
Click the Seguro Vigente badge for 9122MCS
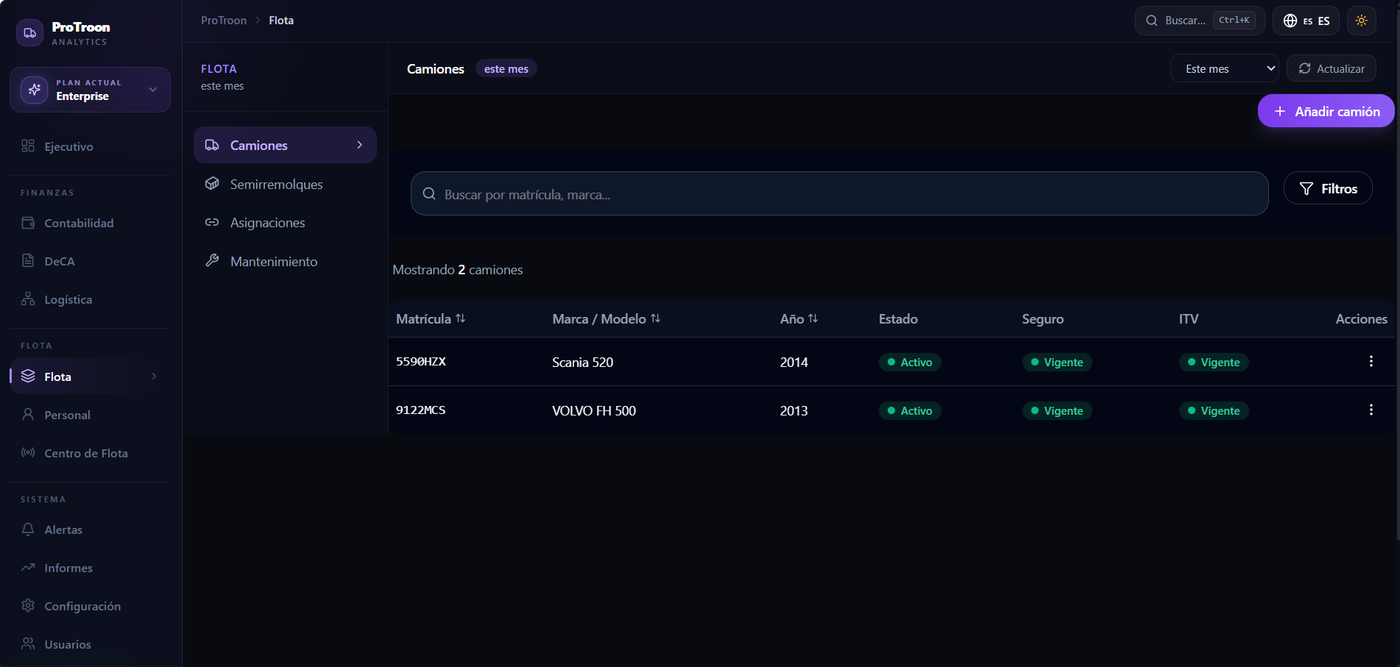1057,411
